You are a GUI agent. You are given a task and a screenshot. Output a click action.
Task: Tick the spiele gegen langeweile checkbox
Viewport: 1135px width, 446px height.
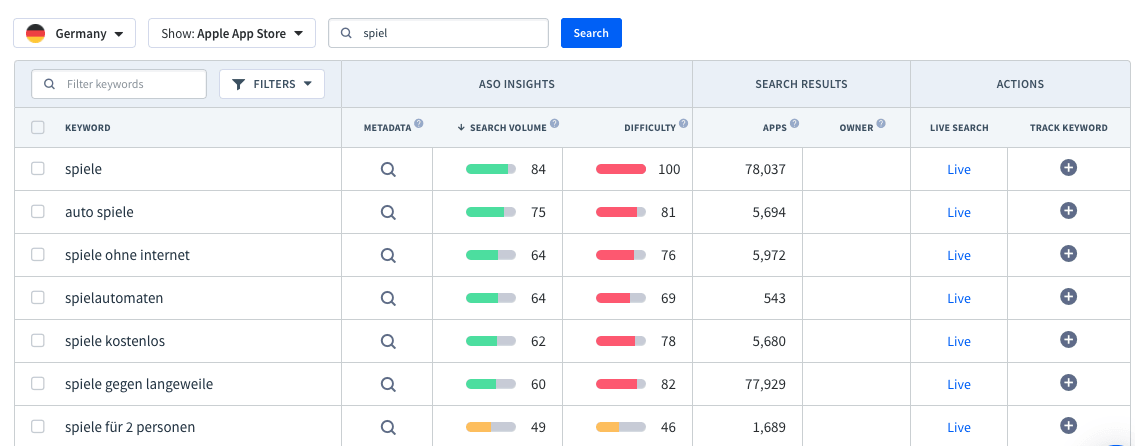coord(38,383)
